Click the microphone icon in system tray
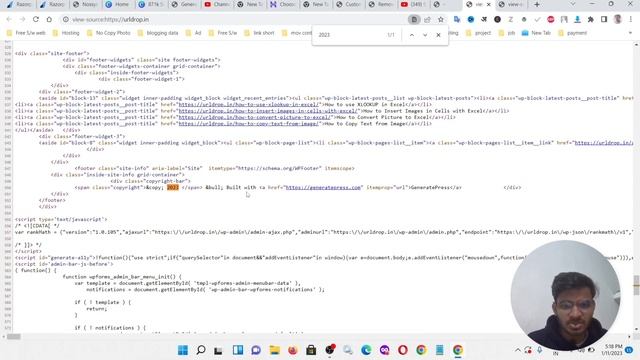This screenshot has width=640, height=360. pyautogui.click(x=540, y=350)
